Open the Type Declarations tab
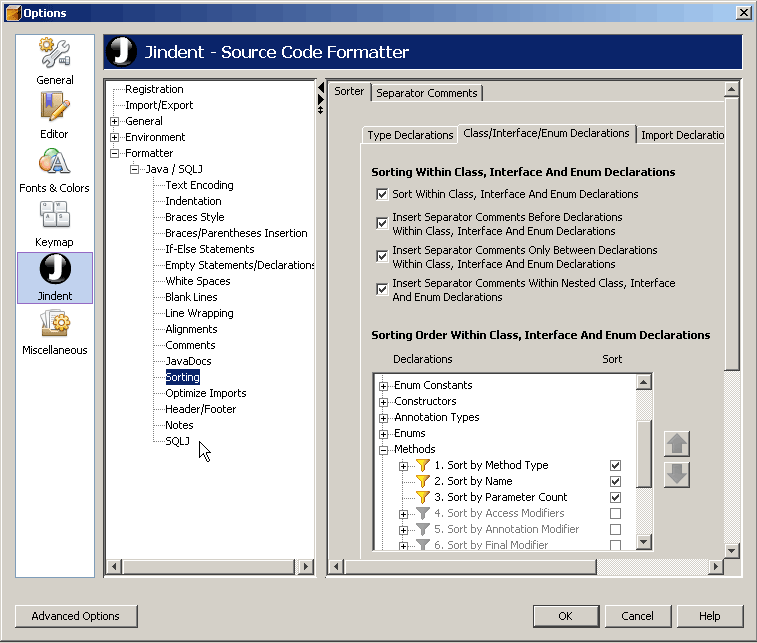Viewport: 757px width, 643px height. click(x=410, y=135)
